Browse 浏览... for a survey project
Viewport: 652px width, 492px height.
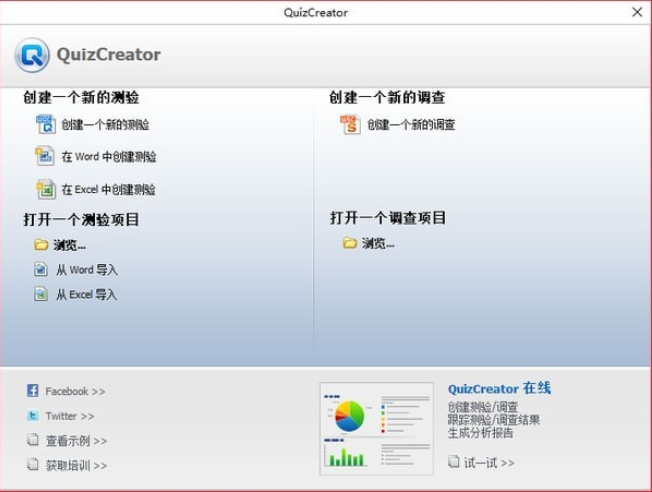[x=378, y=243]
